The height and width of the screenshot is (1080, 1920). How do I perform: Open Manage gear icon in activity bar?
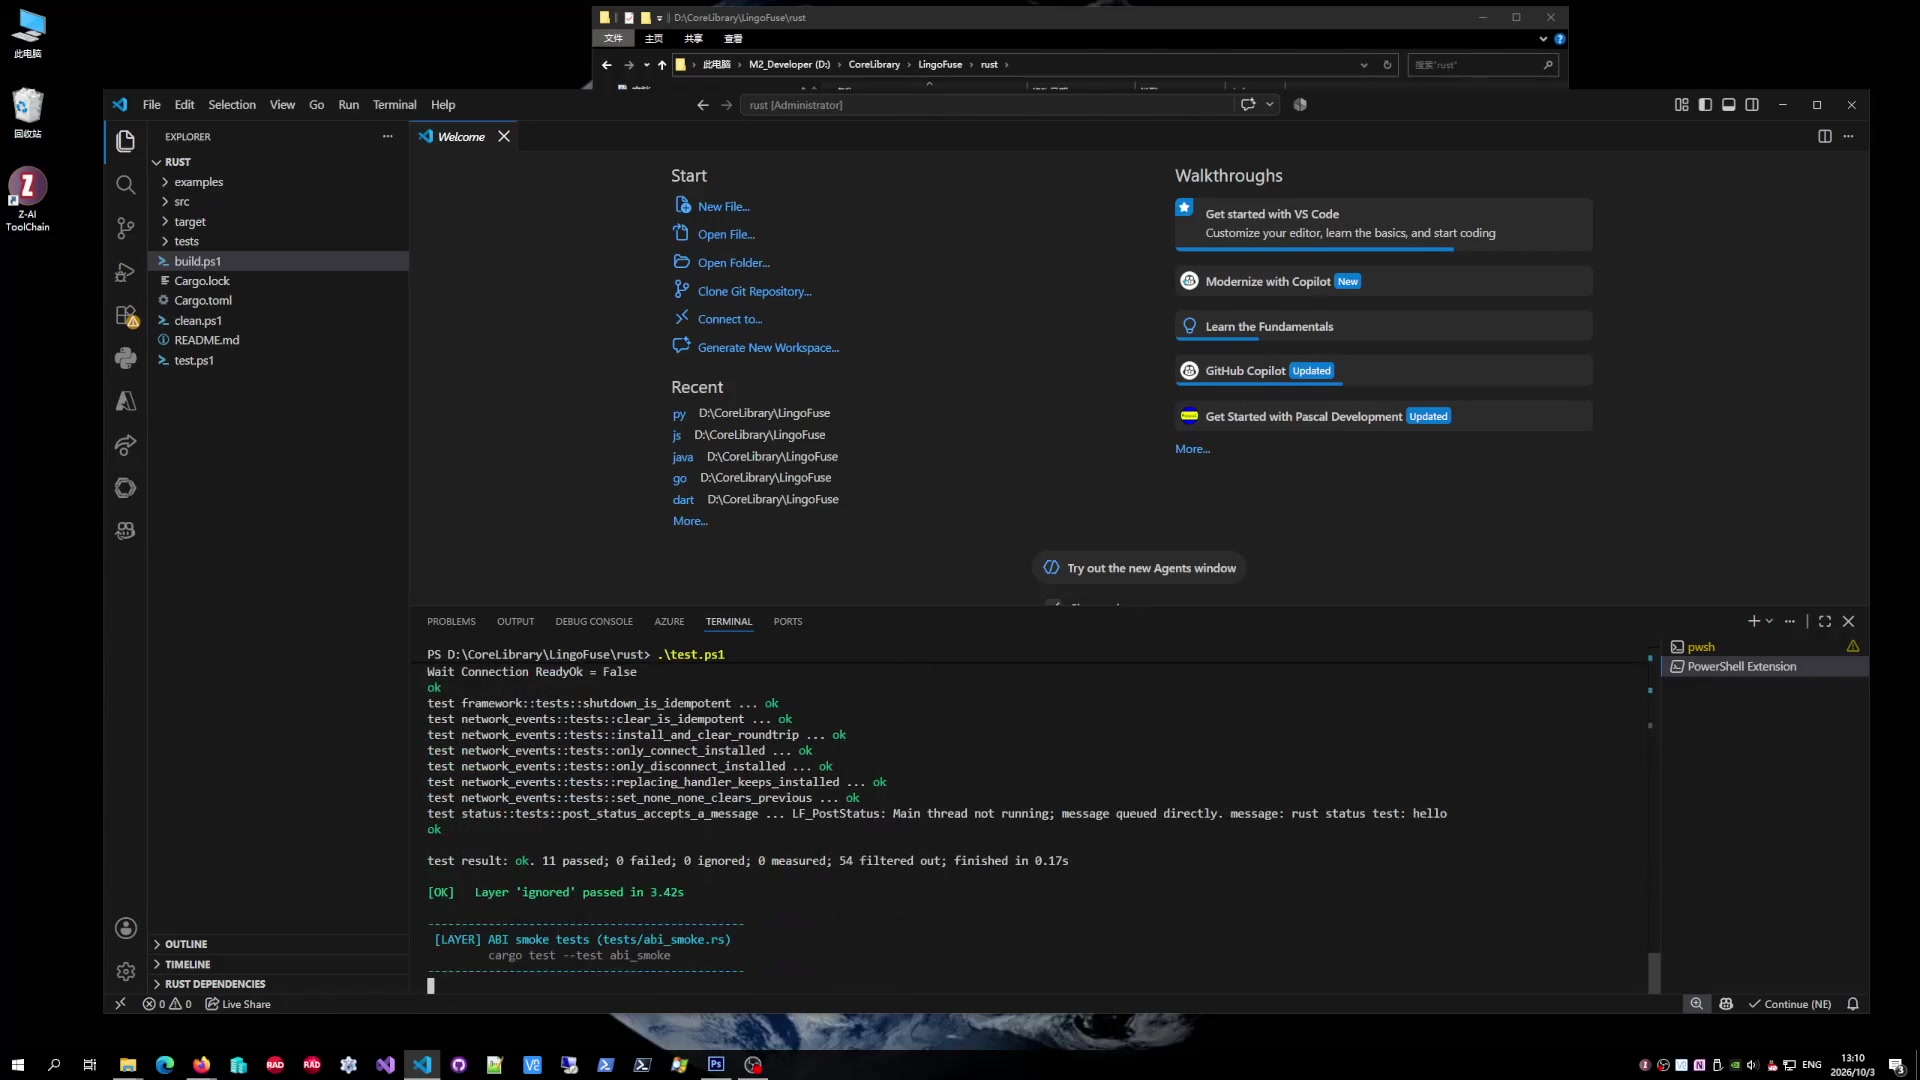[125, 971]
